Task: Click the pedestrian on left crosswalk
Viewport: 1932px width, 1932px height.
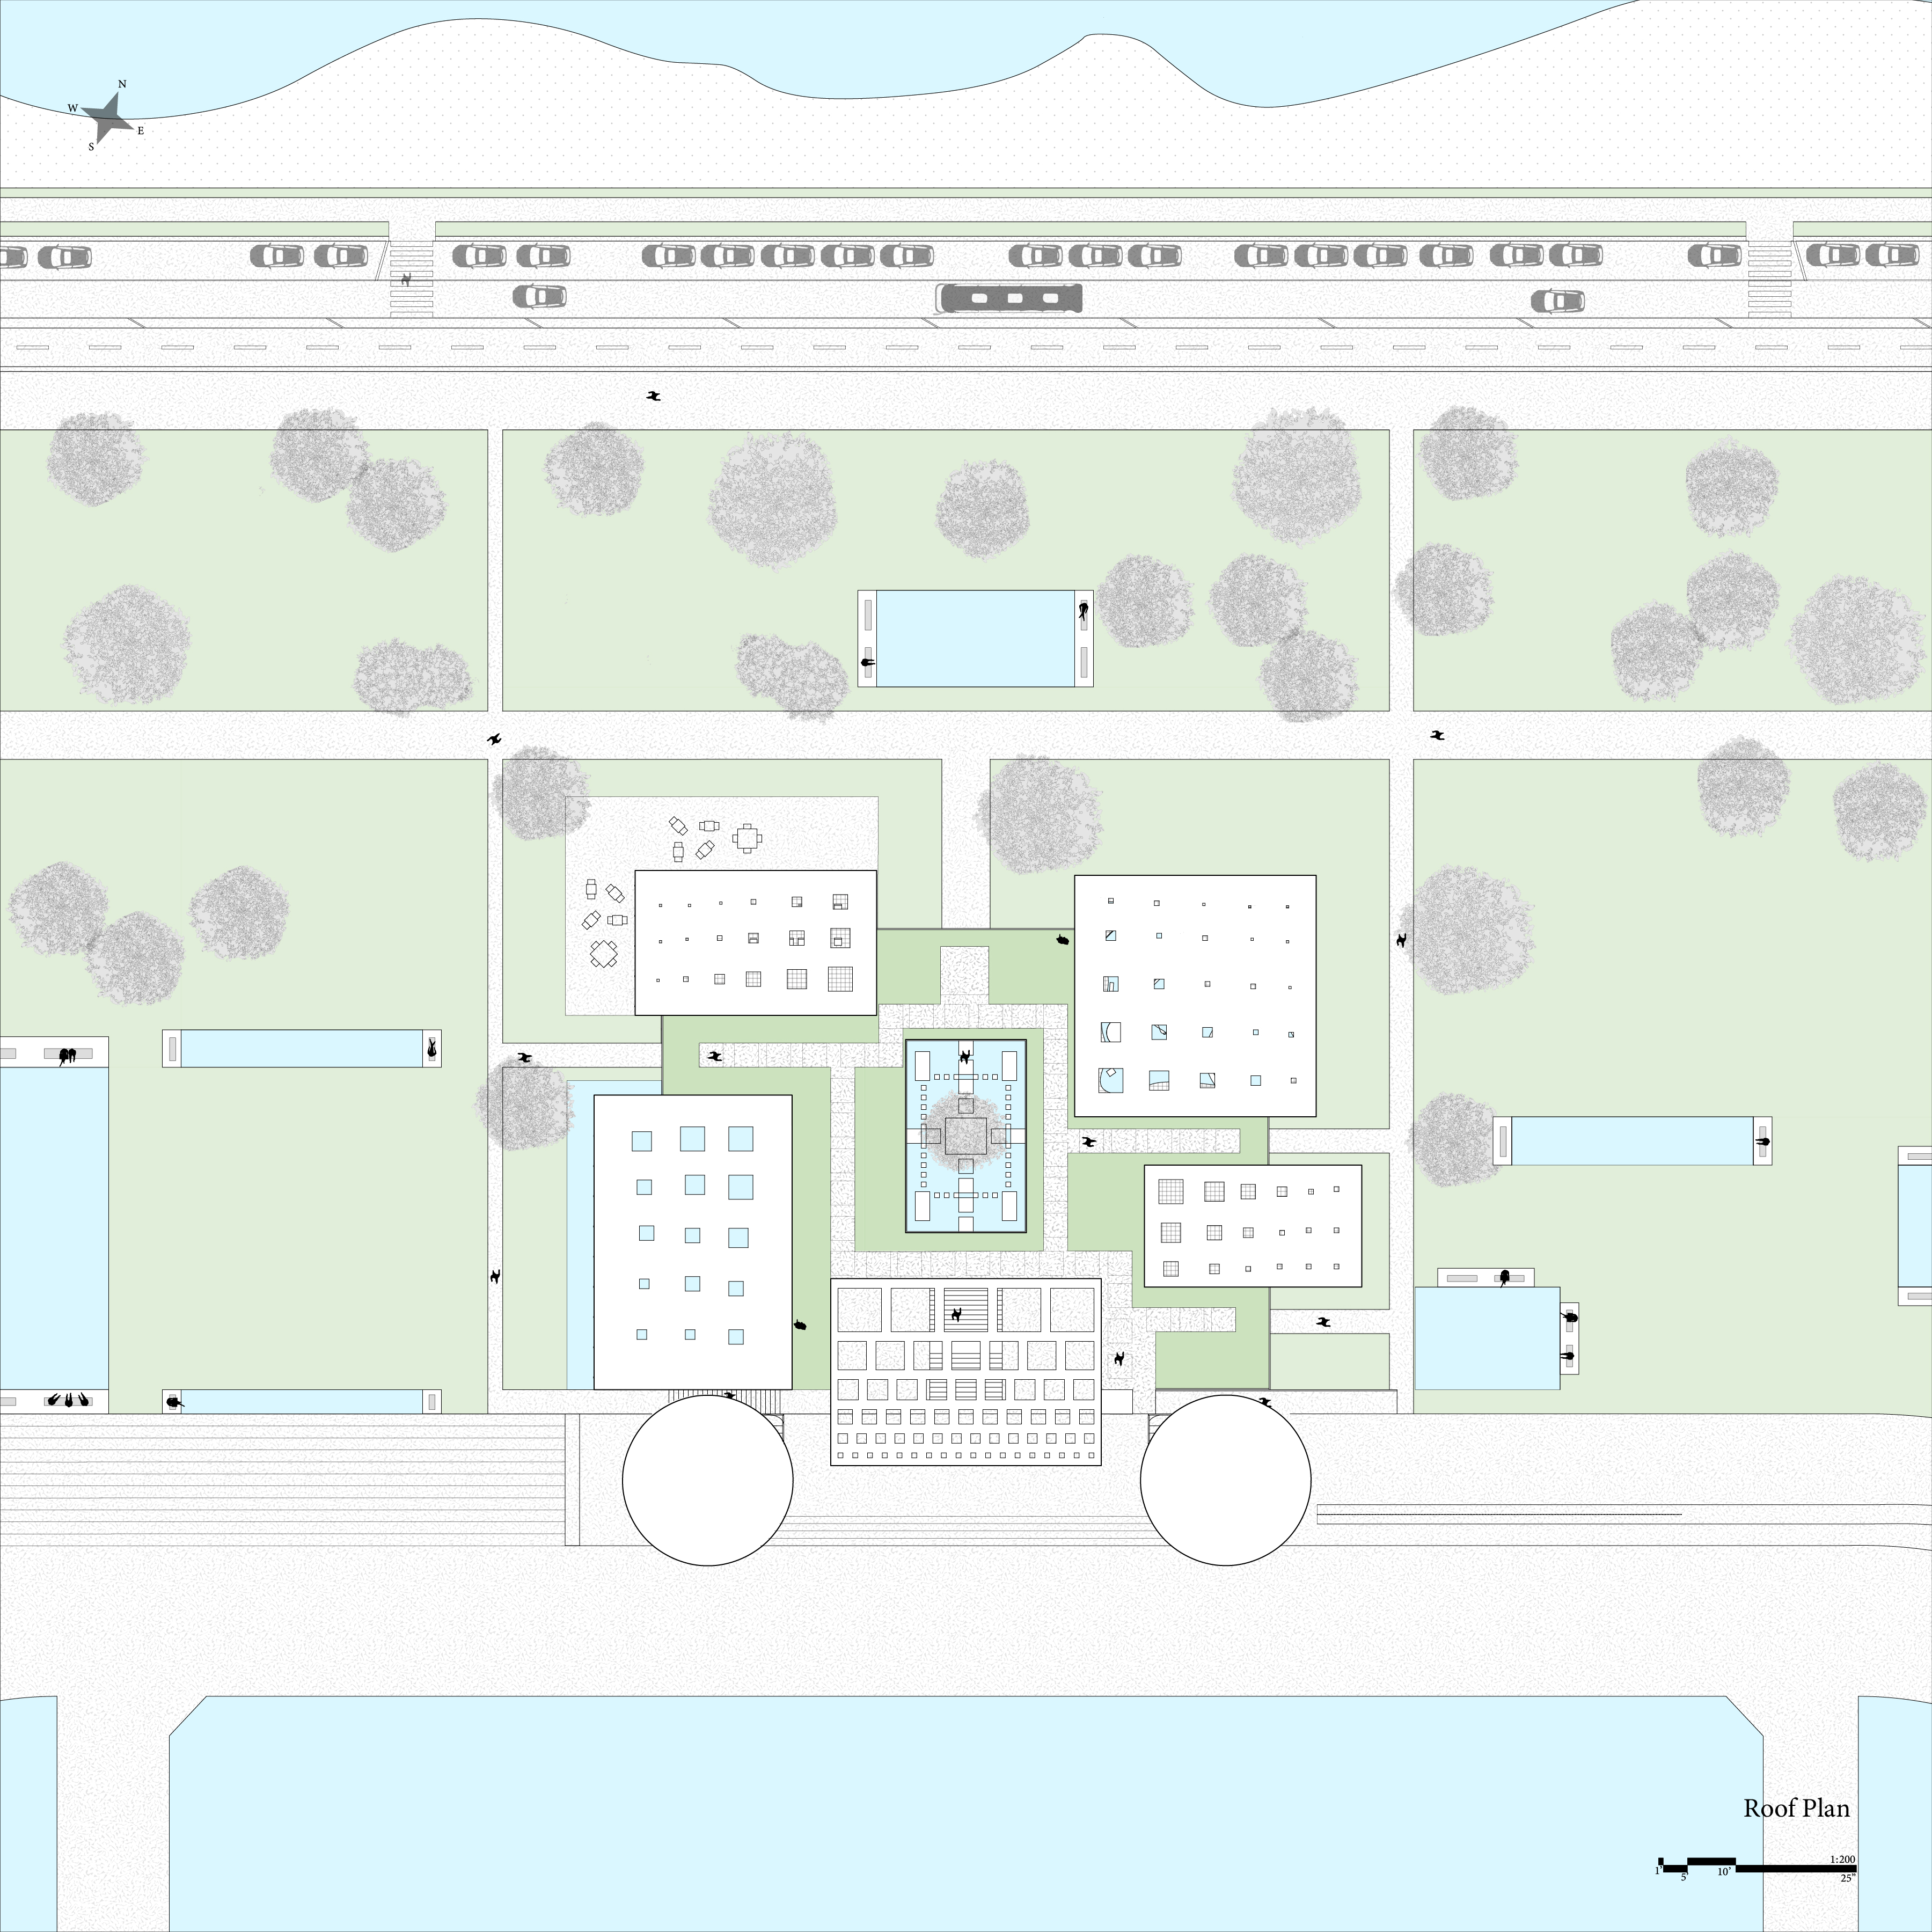Action: tap(406, 280)
